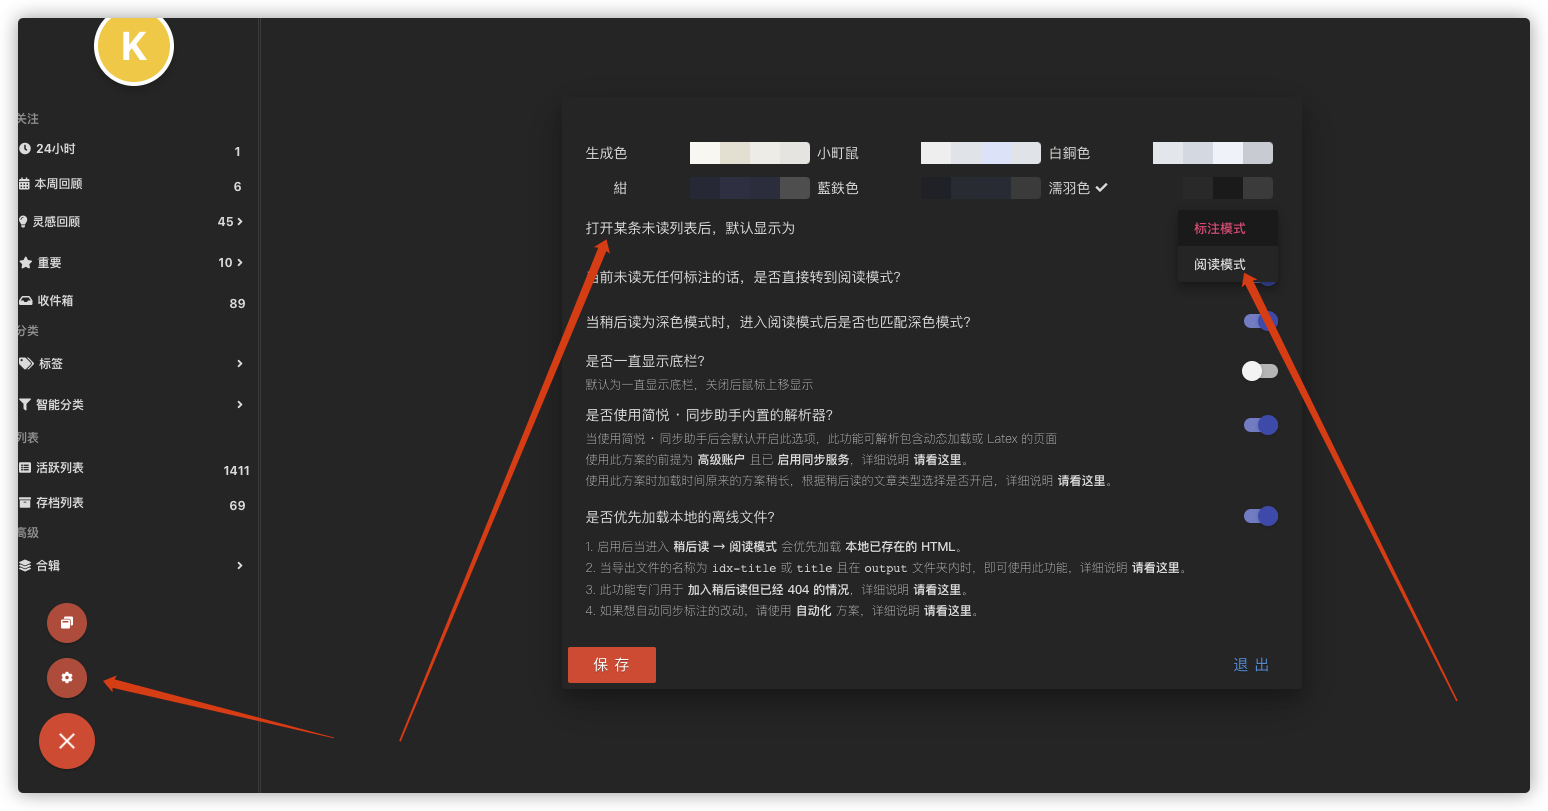This screenshot has width=1548, height=811.
Task: Click the 保存 button
Action: (x=612, y=665)
